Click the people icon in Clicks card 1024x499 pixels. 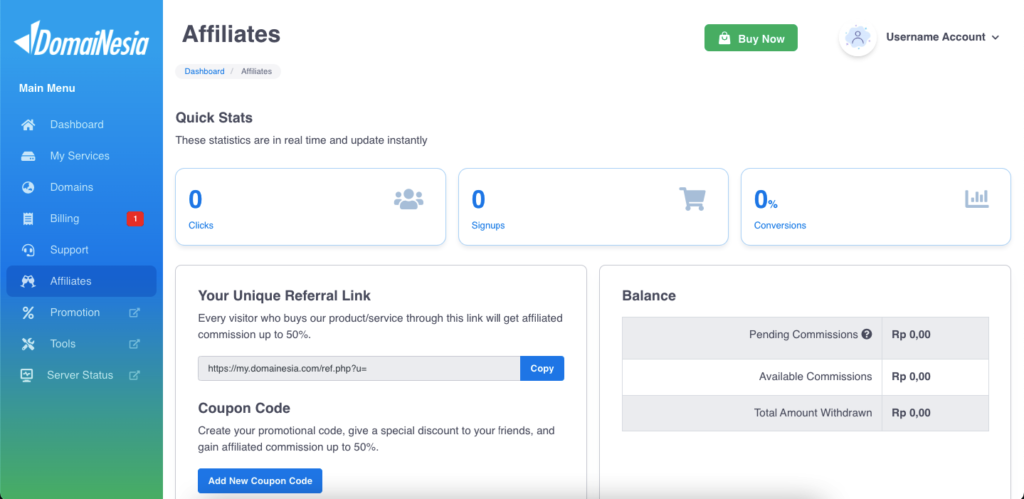(x=409, y=199)
